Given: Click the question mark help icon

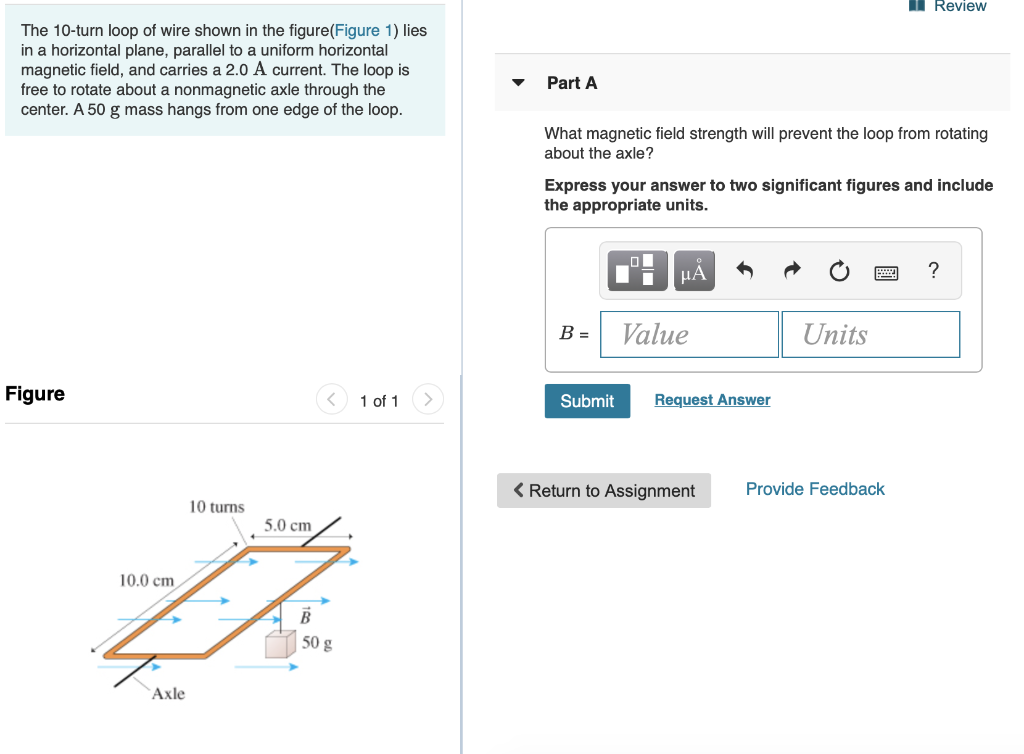Looking at the screenshot, I should [933, 270].
